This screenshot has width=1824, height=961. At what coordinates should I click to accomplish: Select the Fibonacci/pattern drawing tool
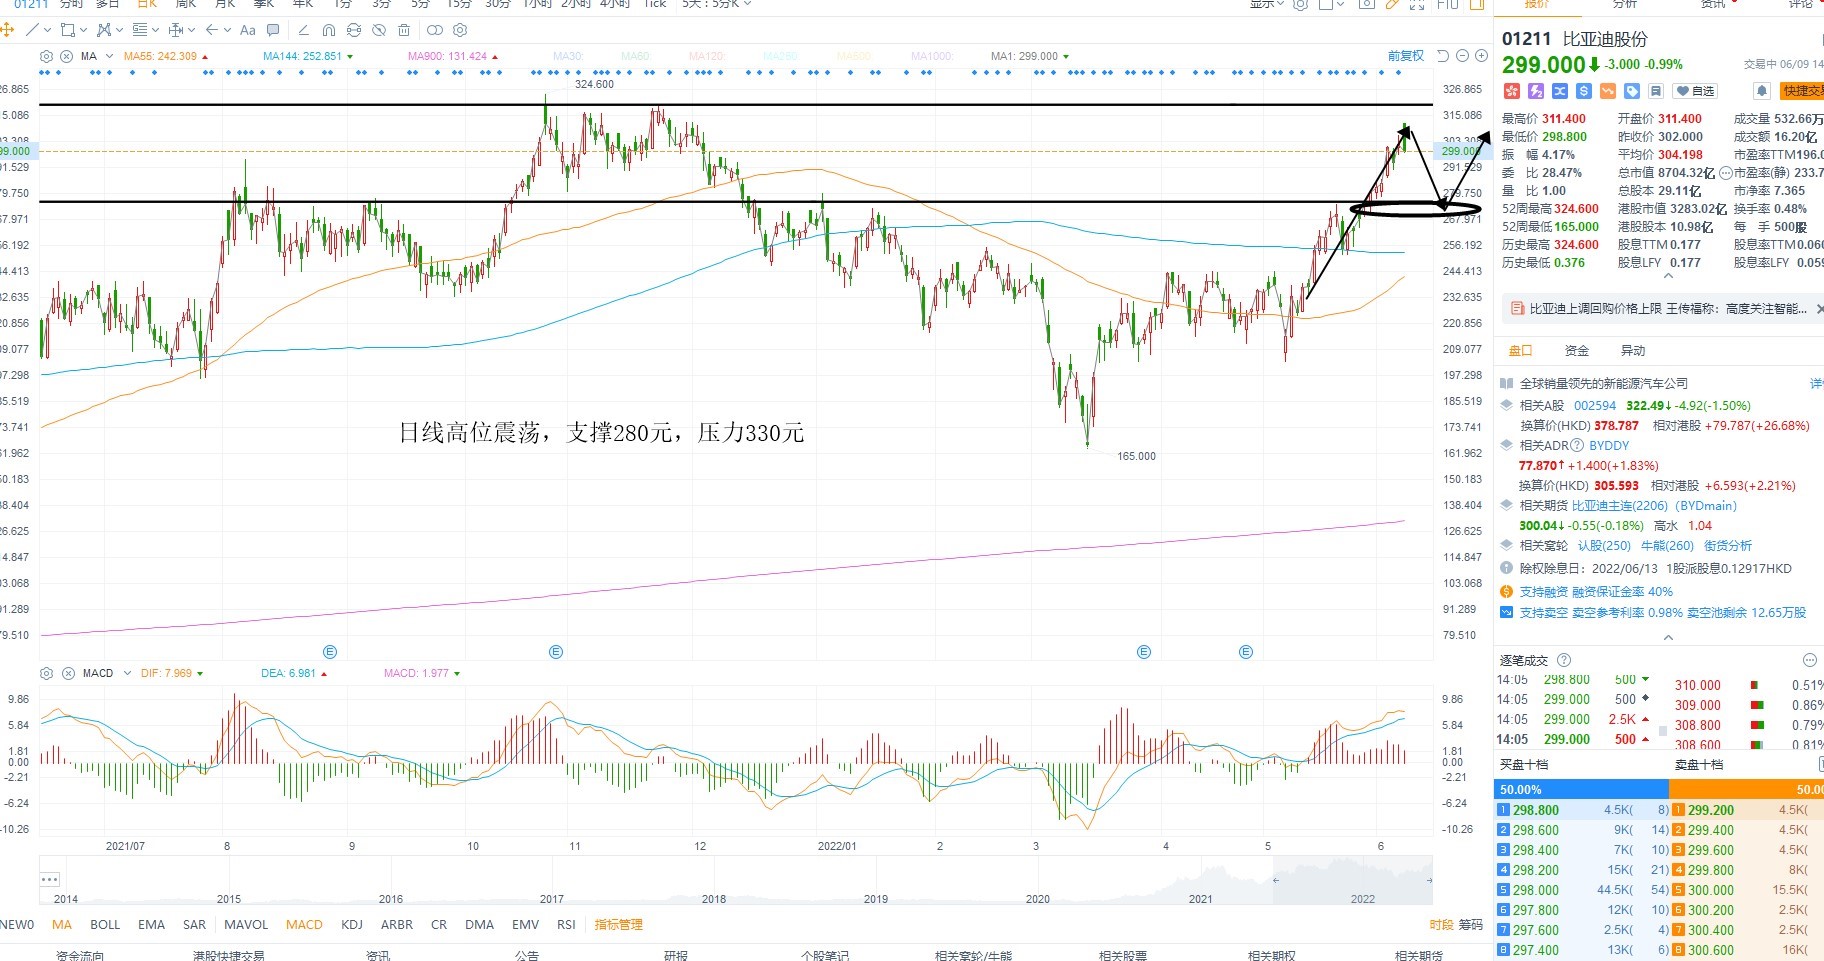pos(103,30)
